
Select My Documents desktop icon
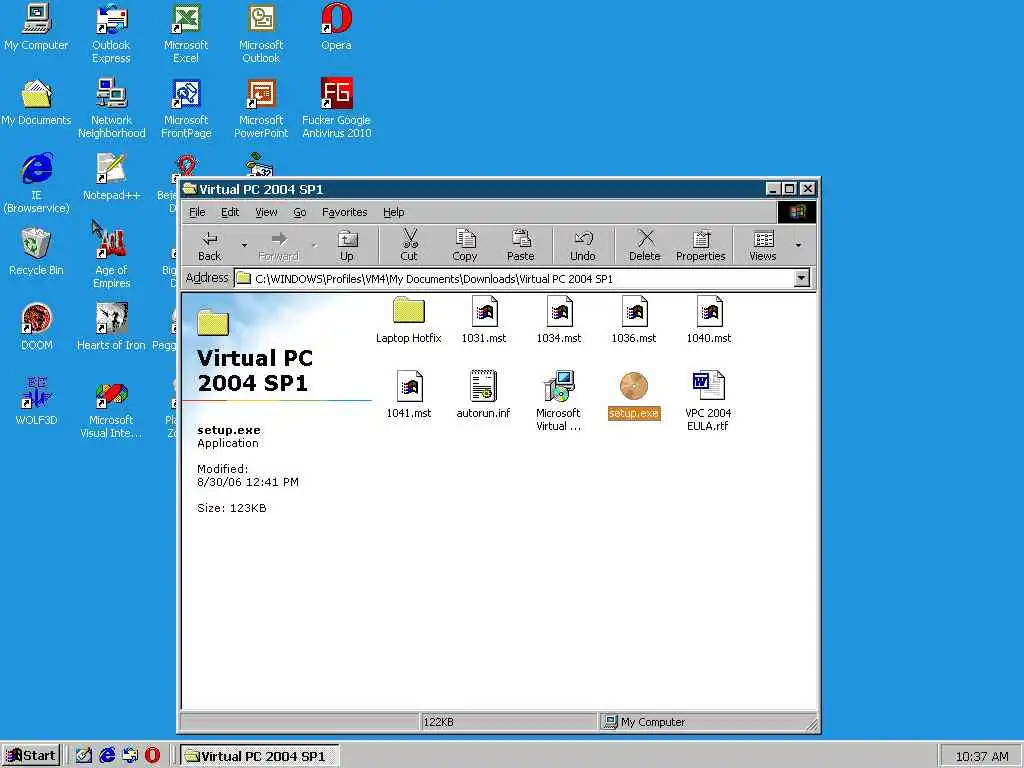36,103
